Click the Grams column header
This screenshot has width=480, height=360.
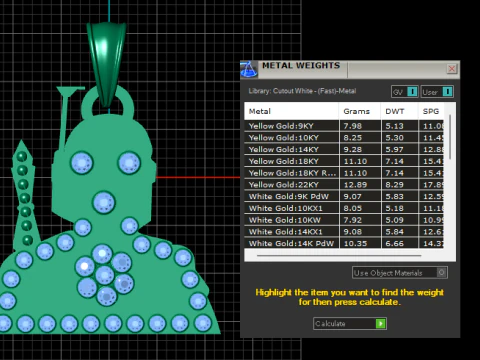click(x=360, y=111)
